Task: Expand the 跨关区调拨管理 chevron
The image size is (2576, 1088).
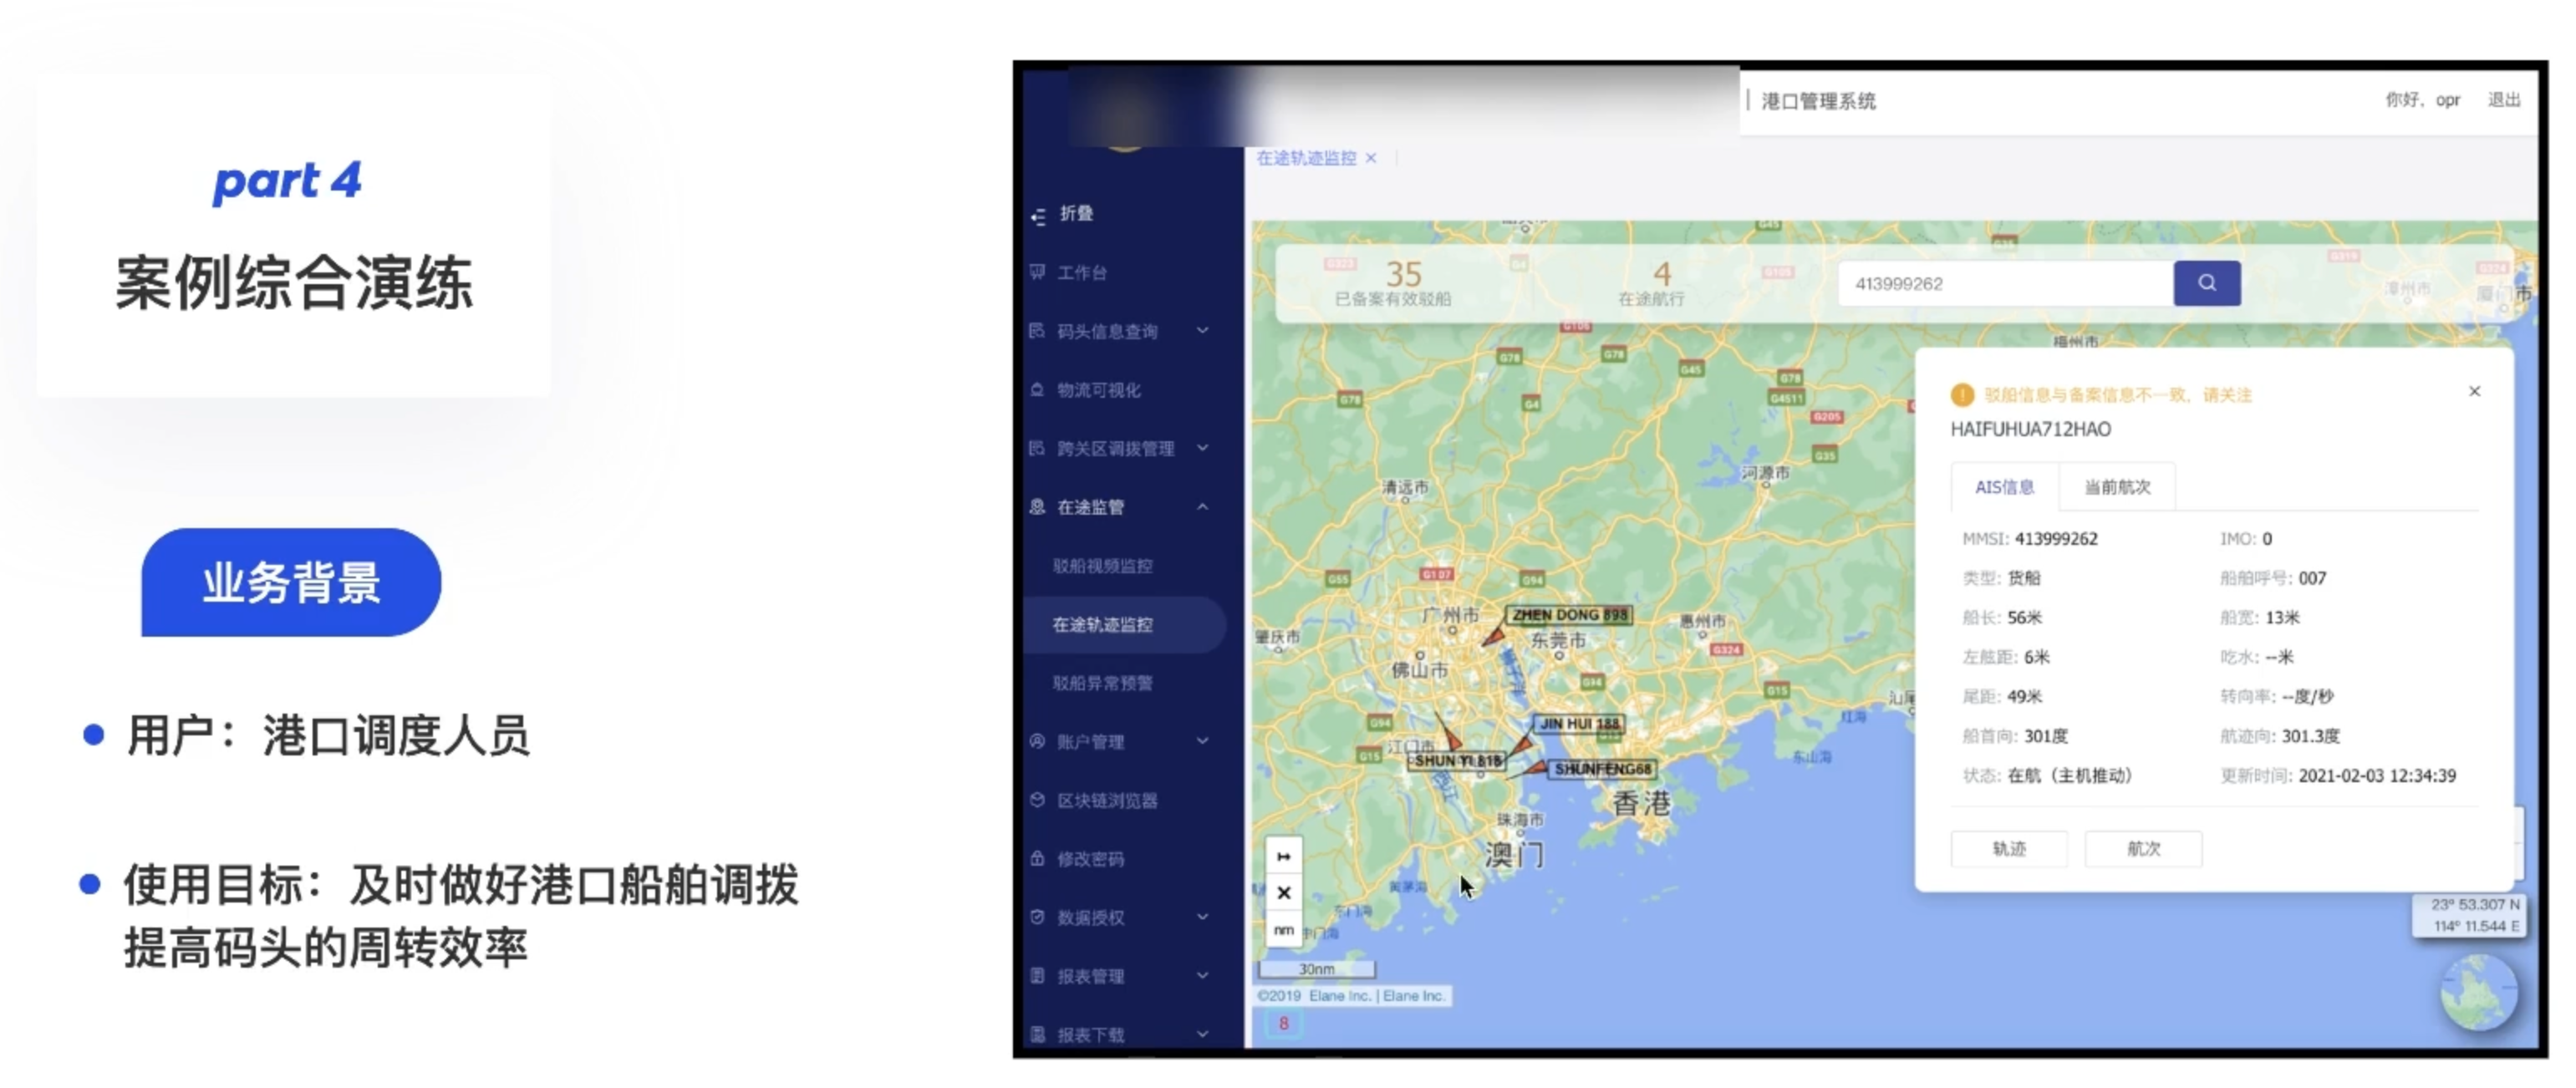Action: pos(1202,448)
